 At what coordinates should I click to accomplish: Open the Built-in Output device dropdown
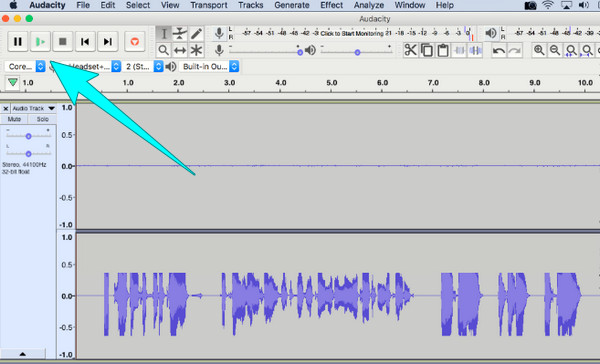point(209,67)
